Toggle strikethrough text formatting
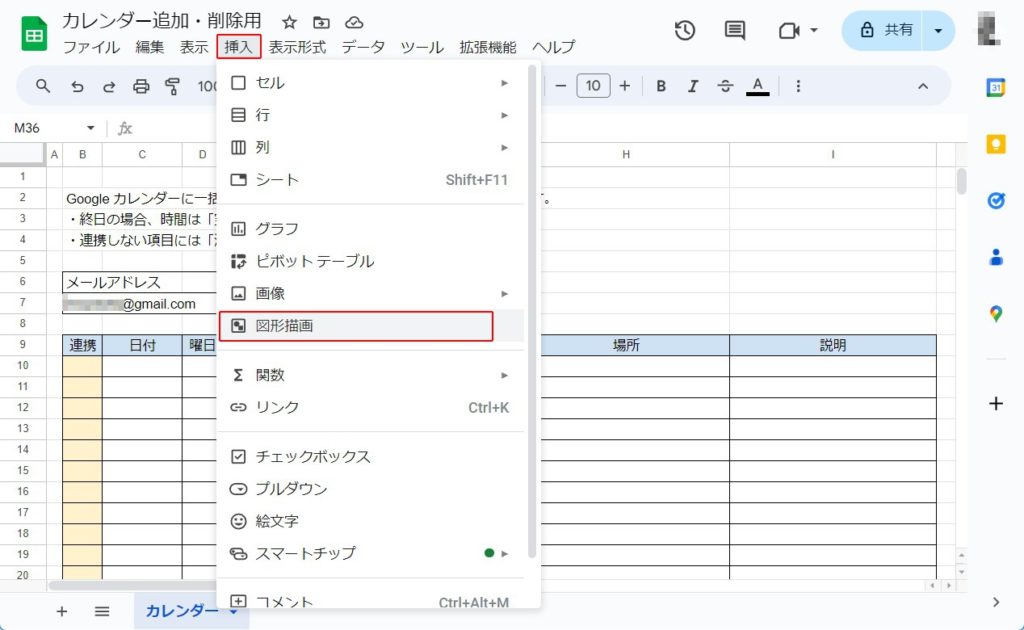 (x=725, y=86)
